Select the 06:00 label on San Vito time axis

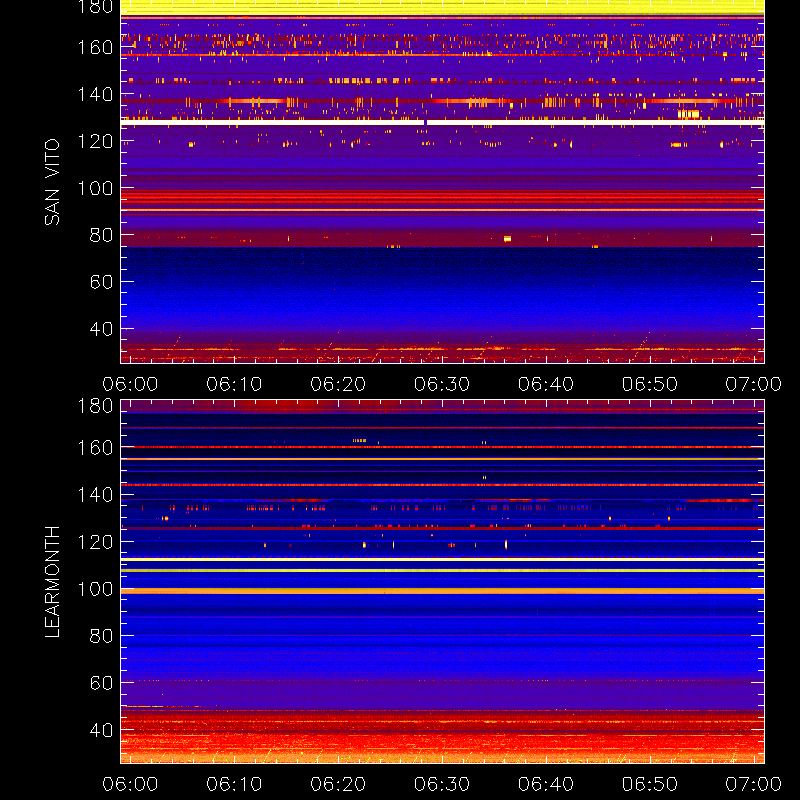(130, 384)
